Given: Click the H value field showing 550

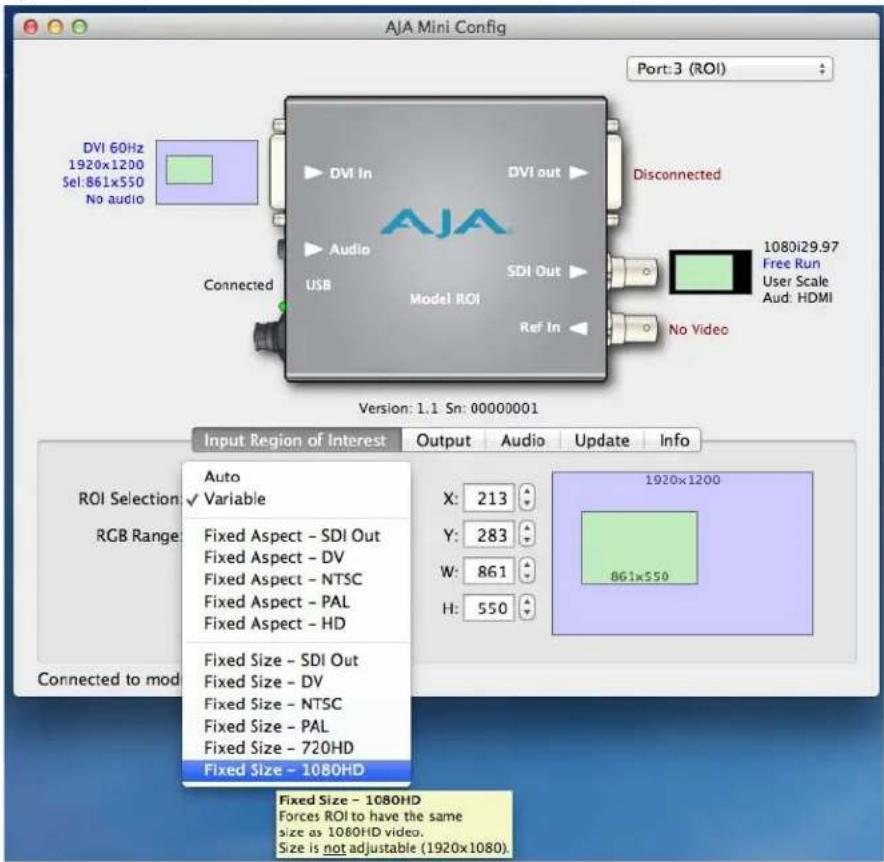Looking at the screenshot, I should click(x=489, y=608).
